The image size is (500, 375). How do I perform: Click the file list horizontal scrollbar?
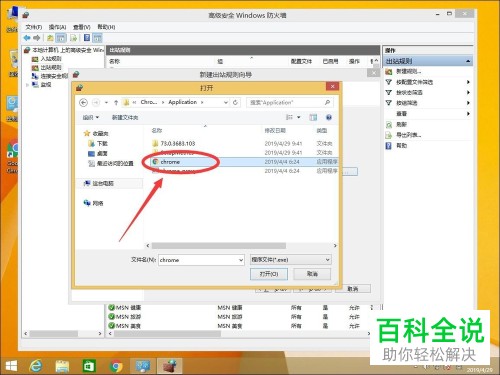tap(219, 246)
